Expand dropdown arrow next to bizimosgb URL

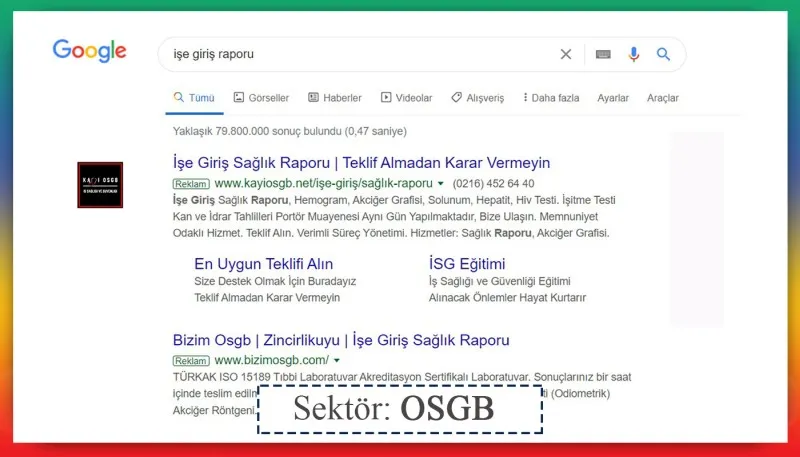(337, 361)
